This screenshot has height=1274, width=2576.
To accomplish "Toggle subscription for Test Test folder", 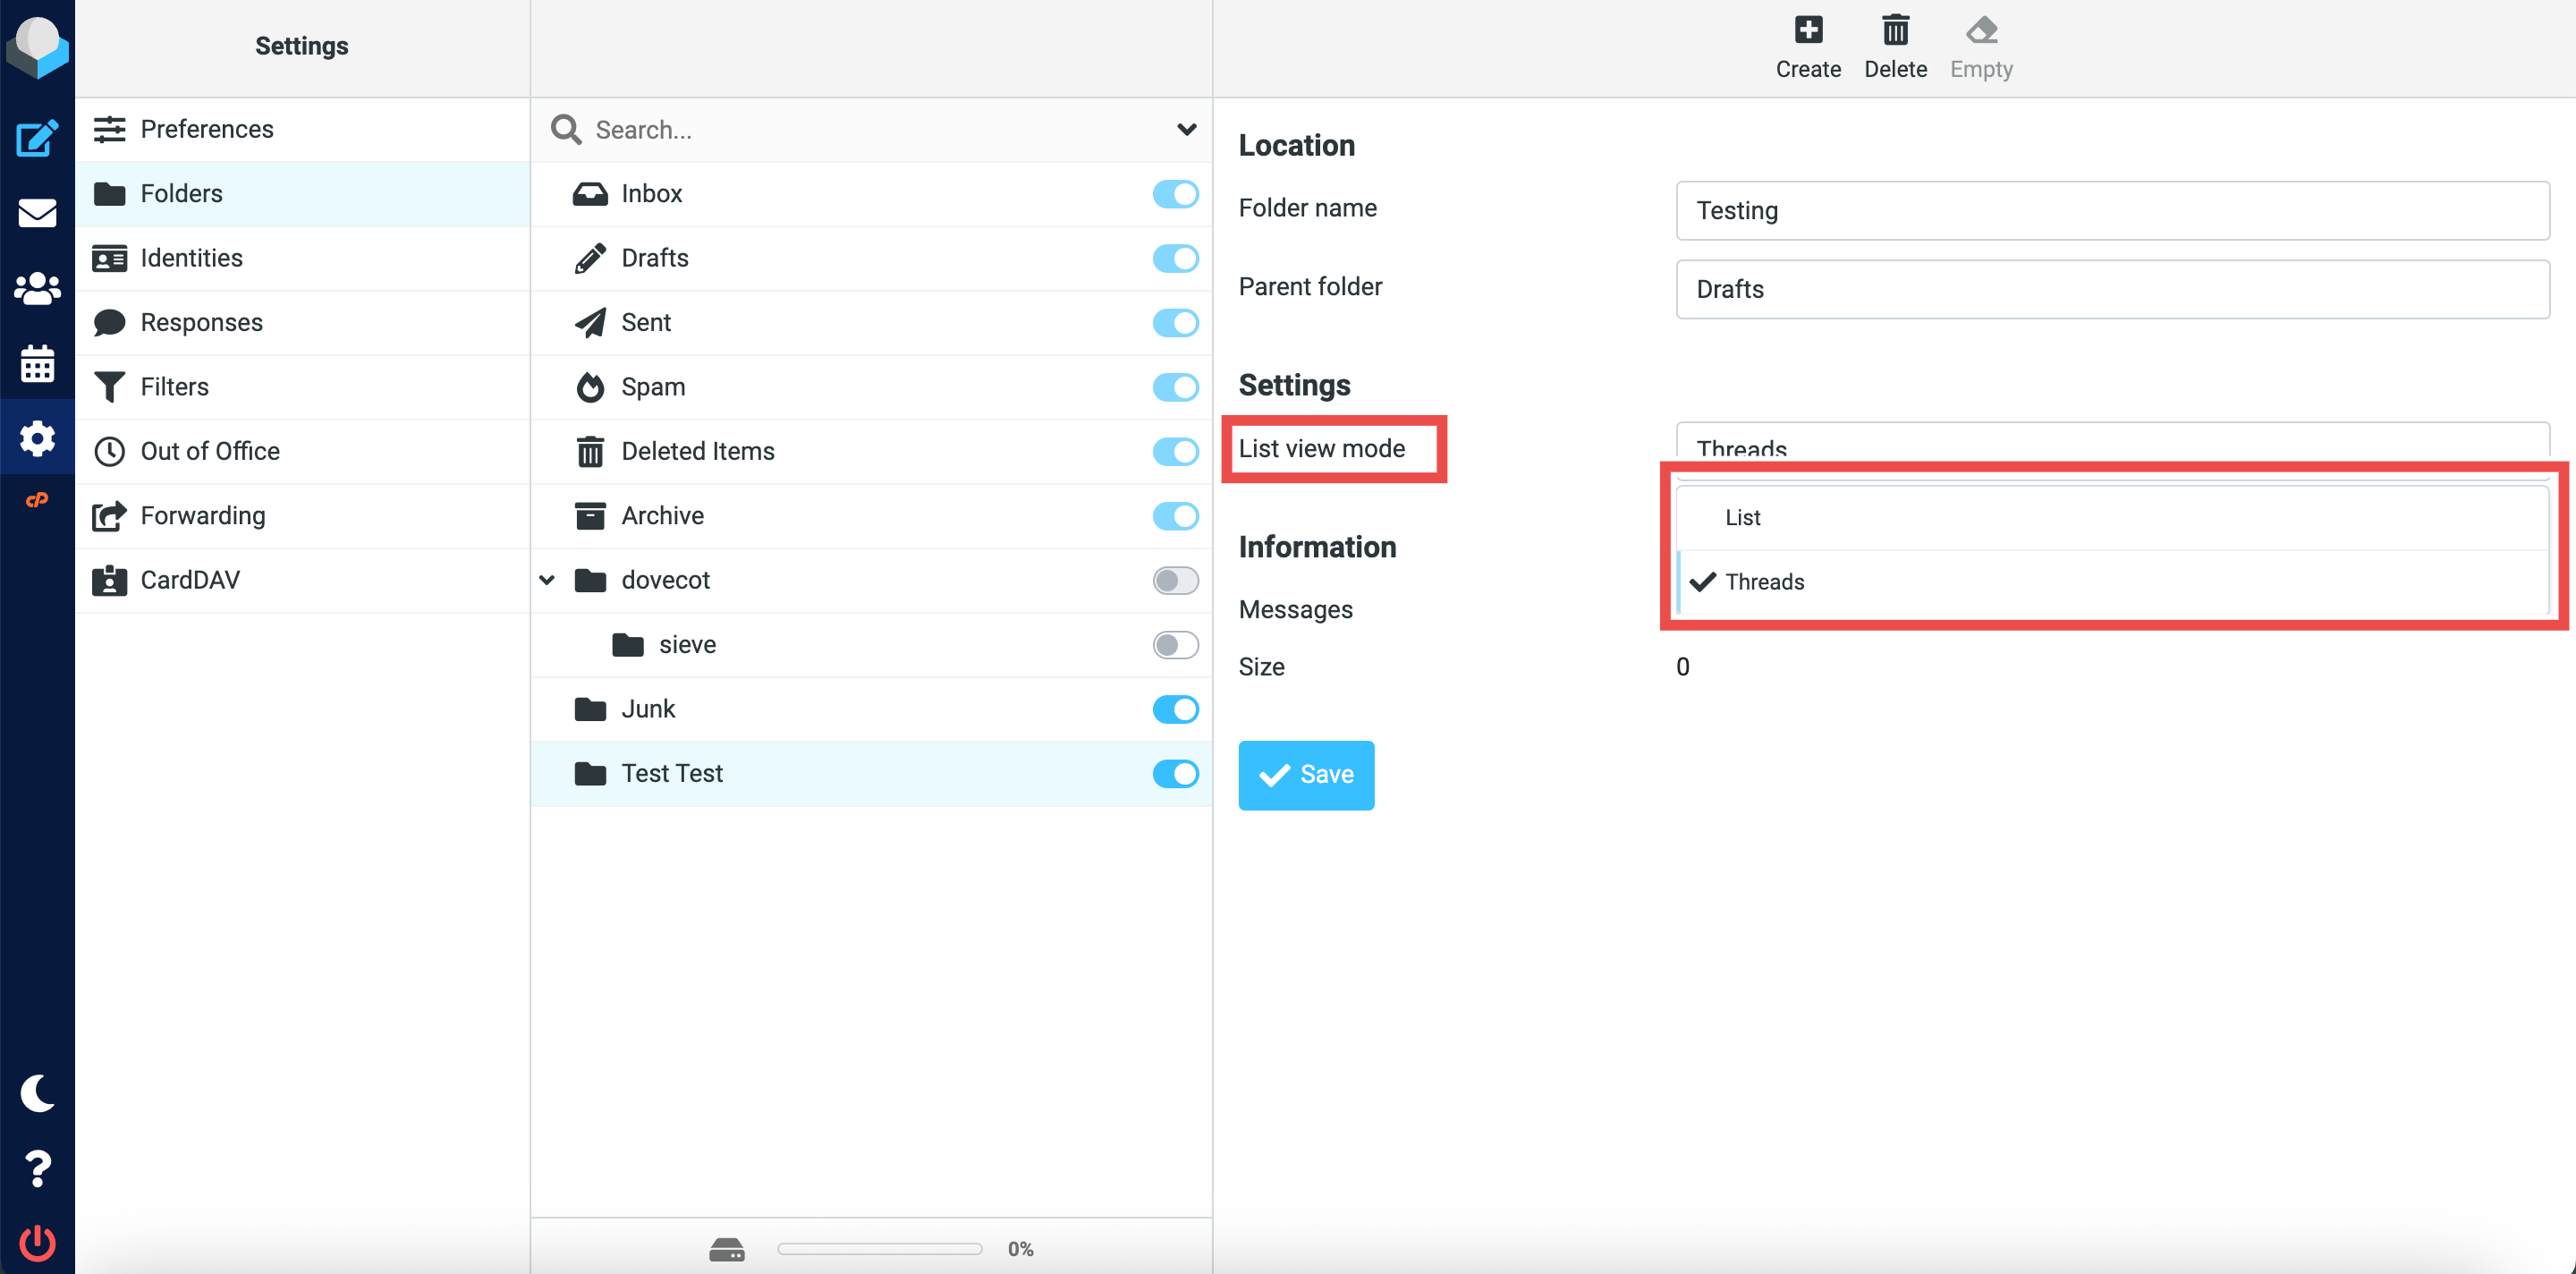I will 1175,773.
